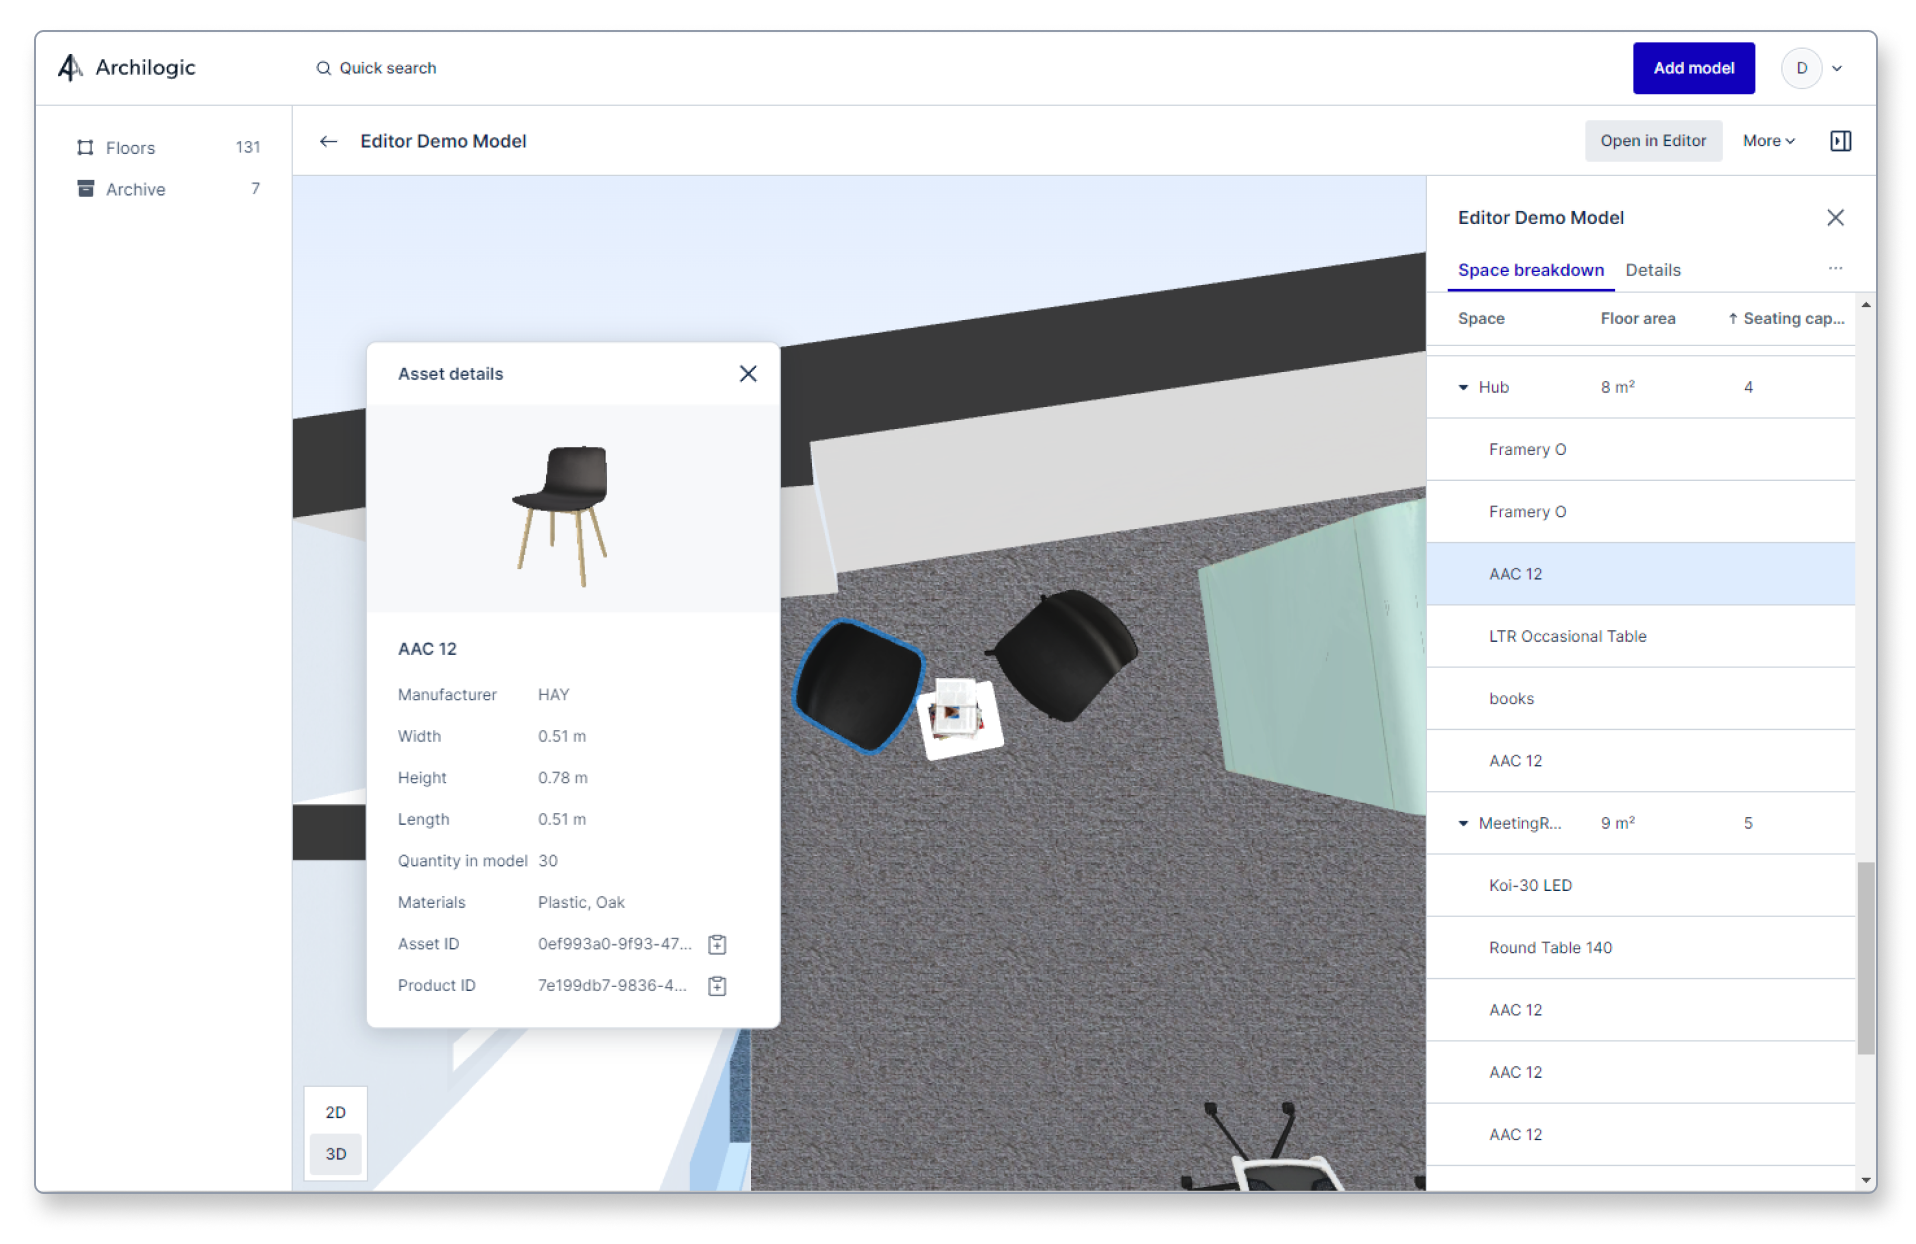This screenshot has height=1244, width=1916.
Task: Click the Materials value Plastic, Oak
Action: (x=581, y=902)
